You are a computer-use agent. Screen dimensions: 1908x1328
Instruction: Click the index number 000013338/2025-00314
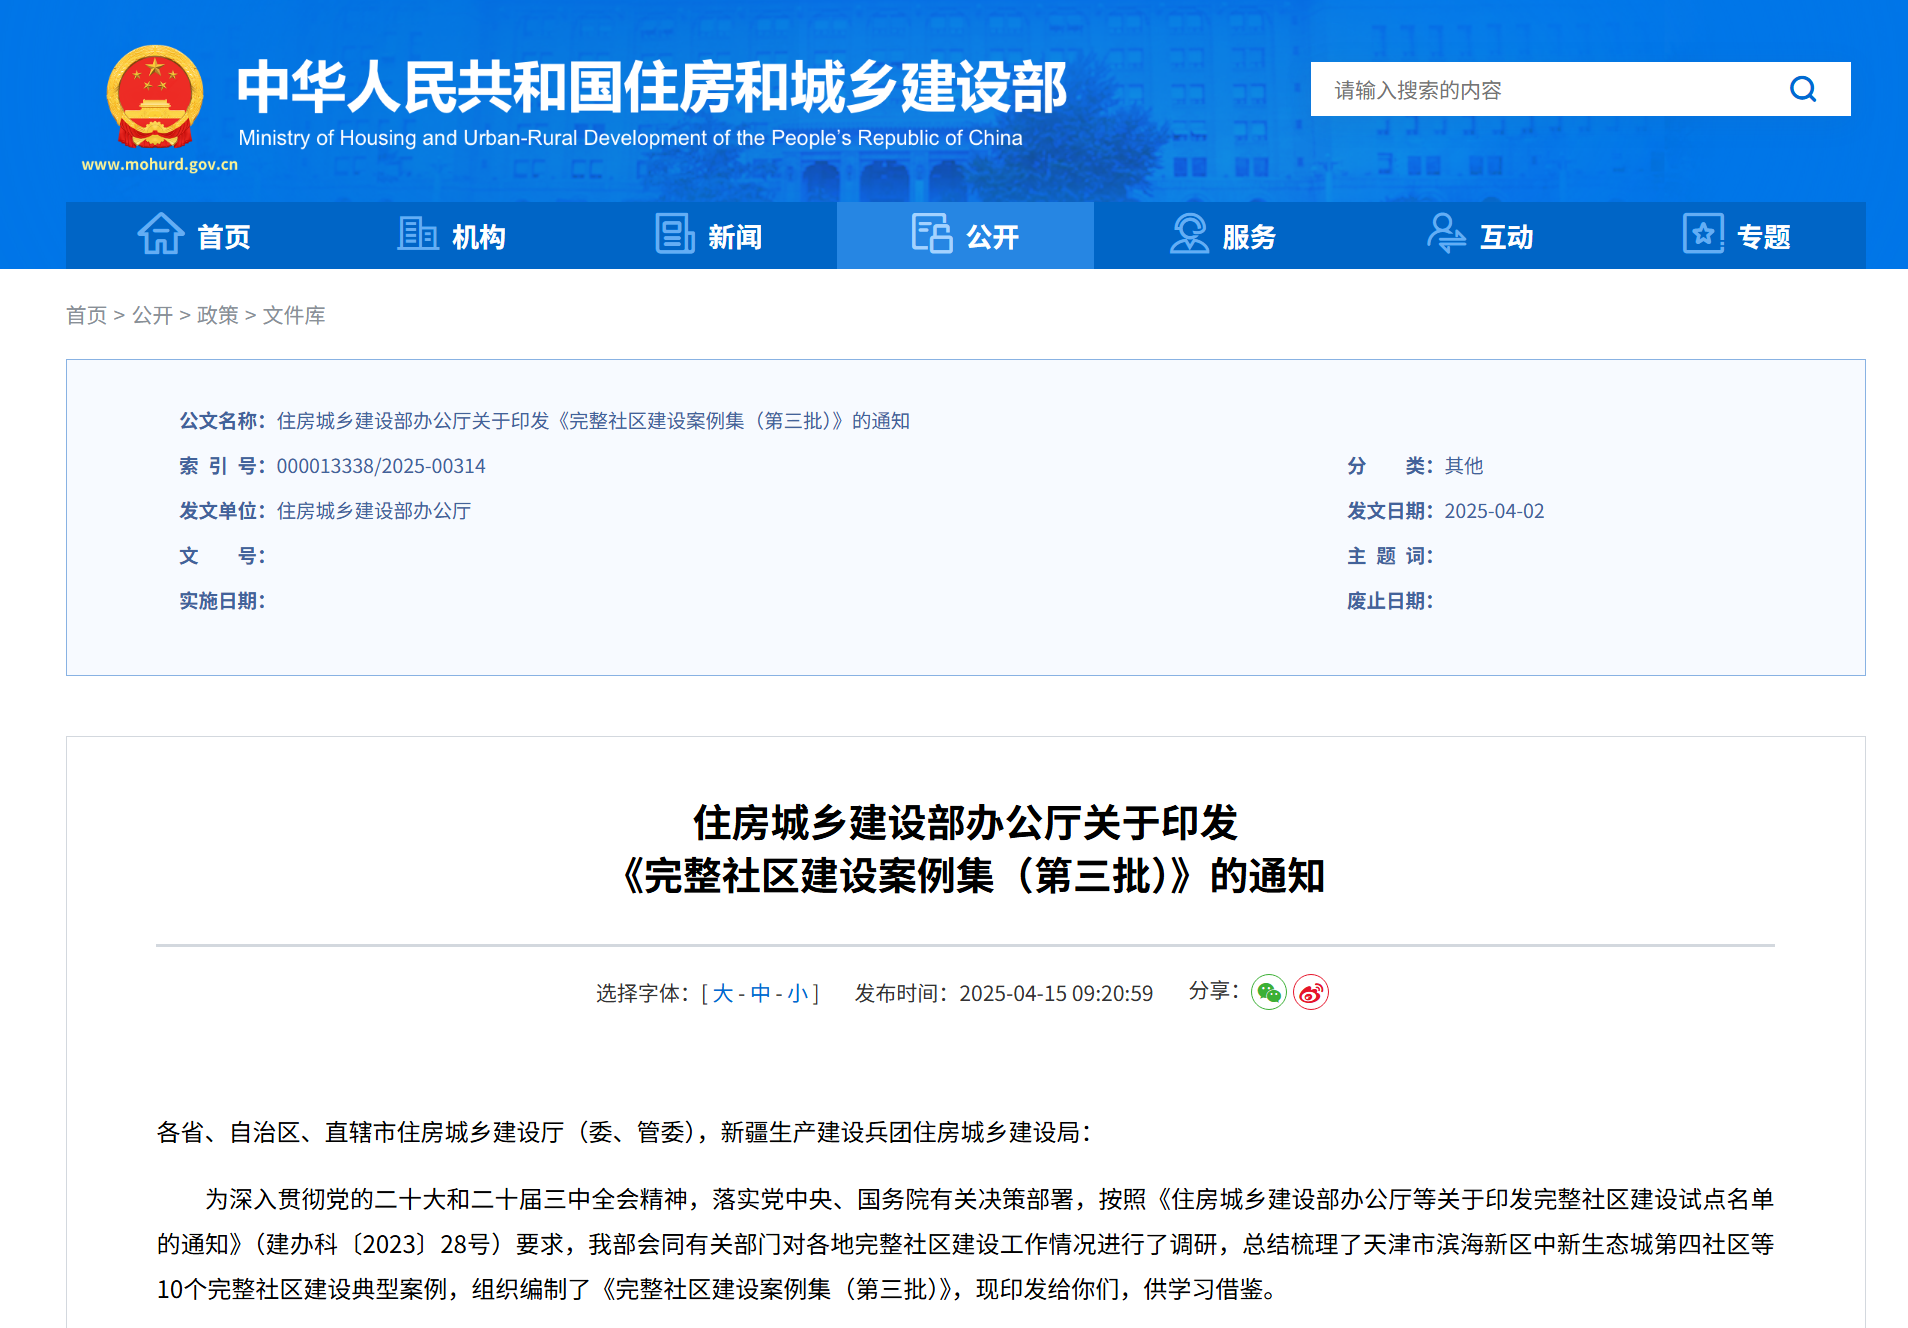(381, 466)
